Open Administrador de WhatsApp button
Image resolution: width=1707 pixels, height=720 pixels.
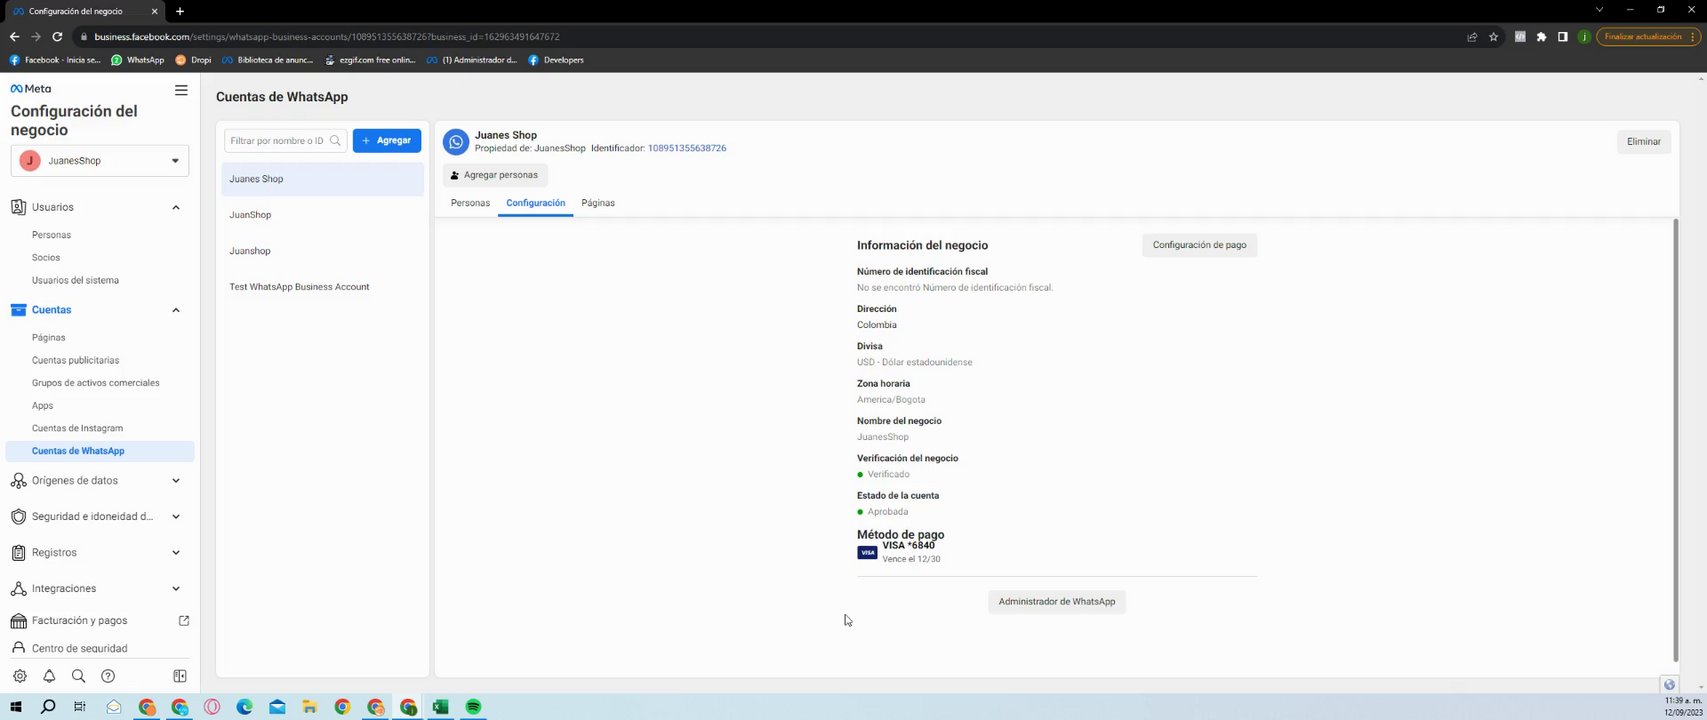[1057, 601]
